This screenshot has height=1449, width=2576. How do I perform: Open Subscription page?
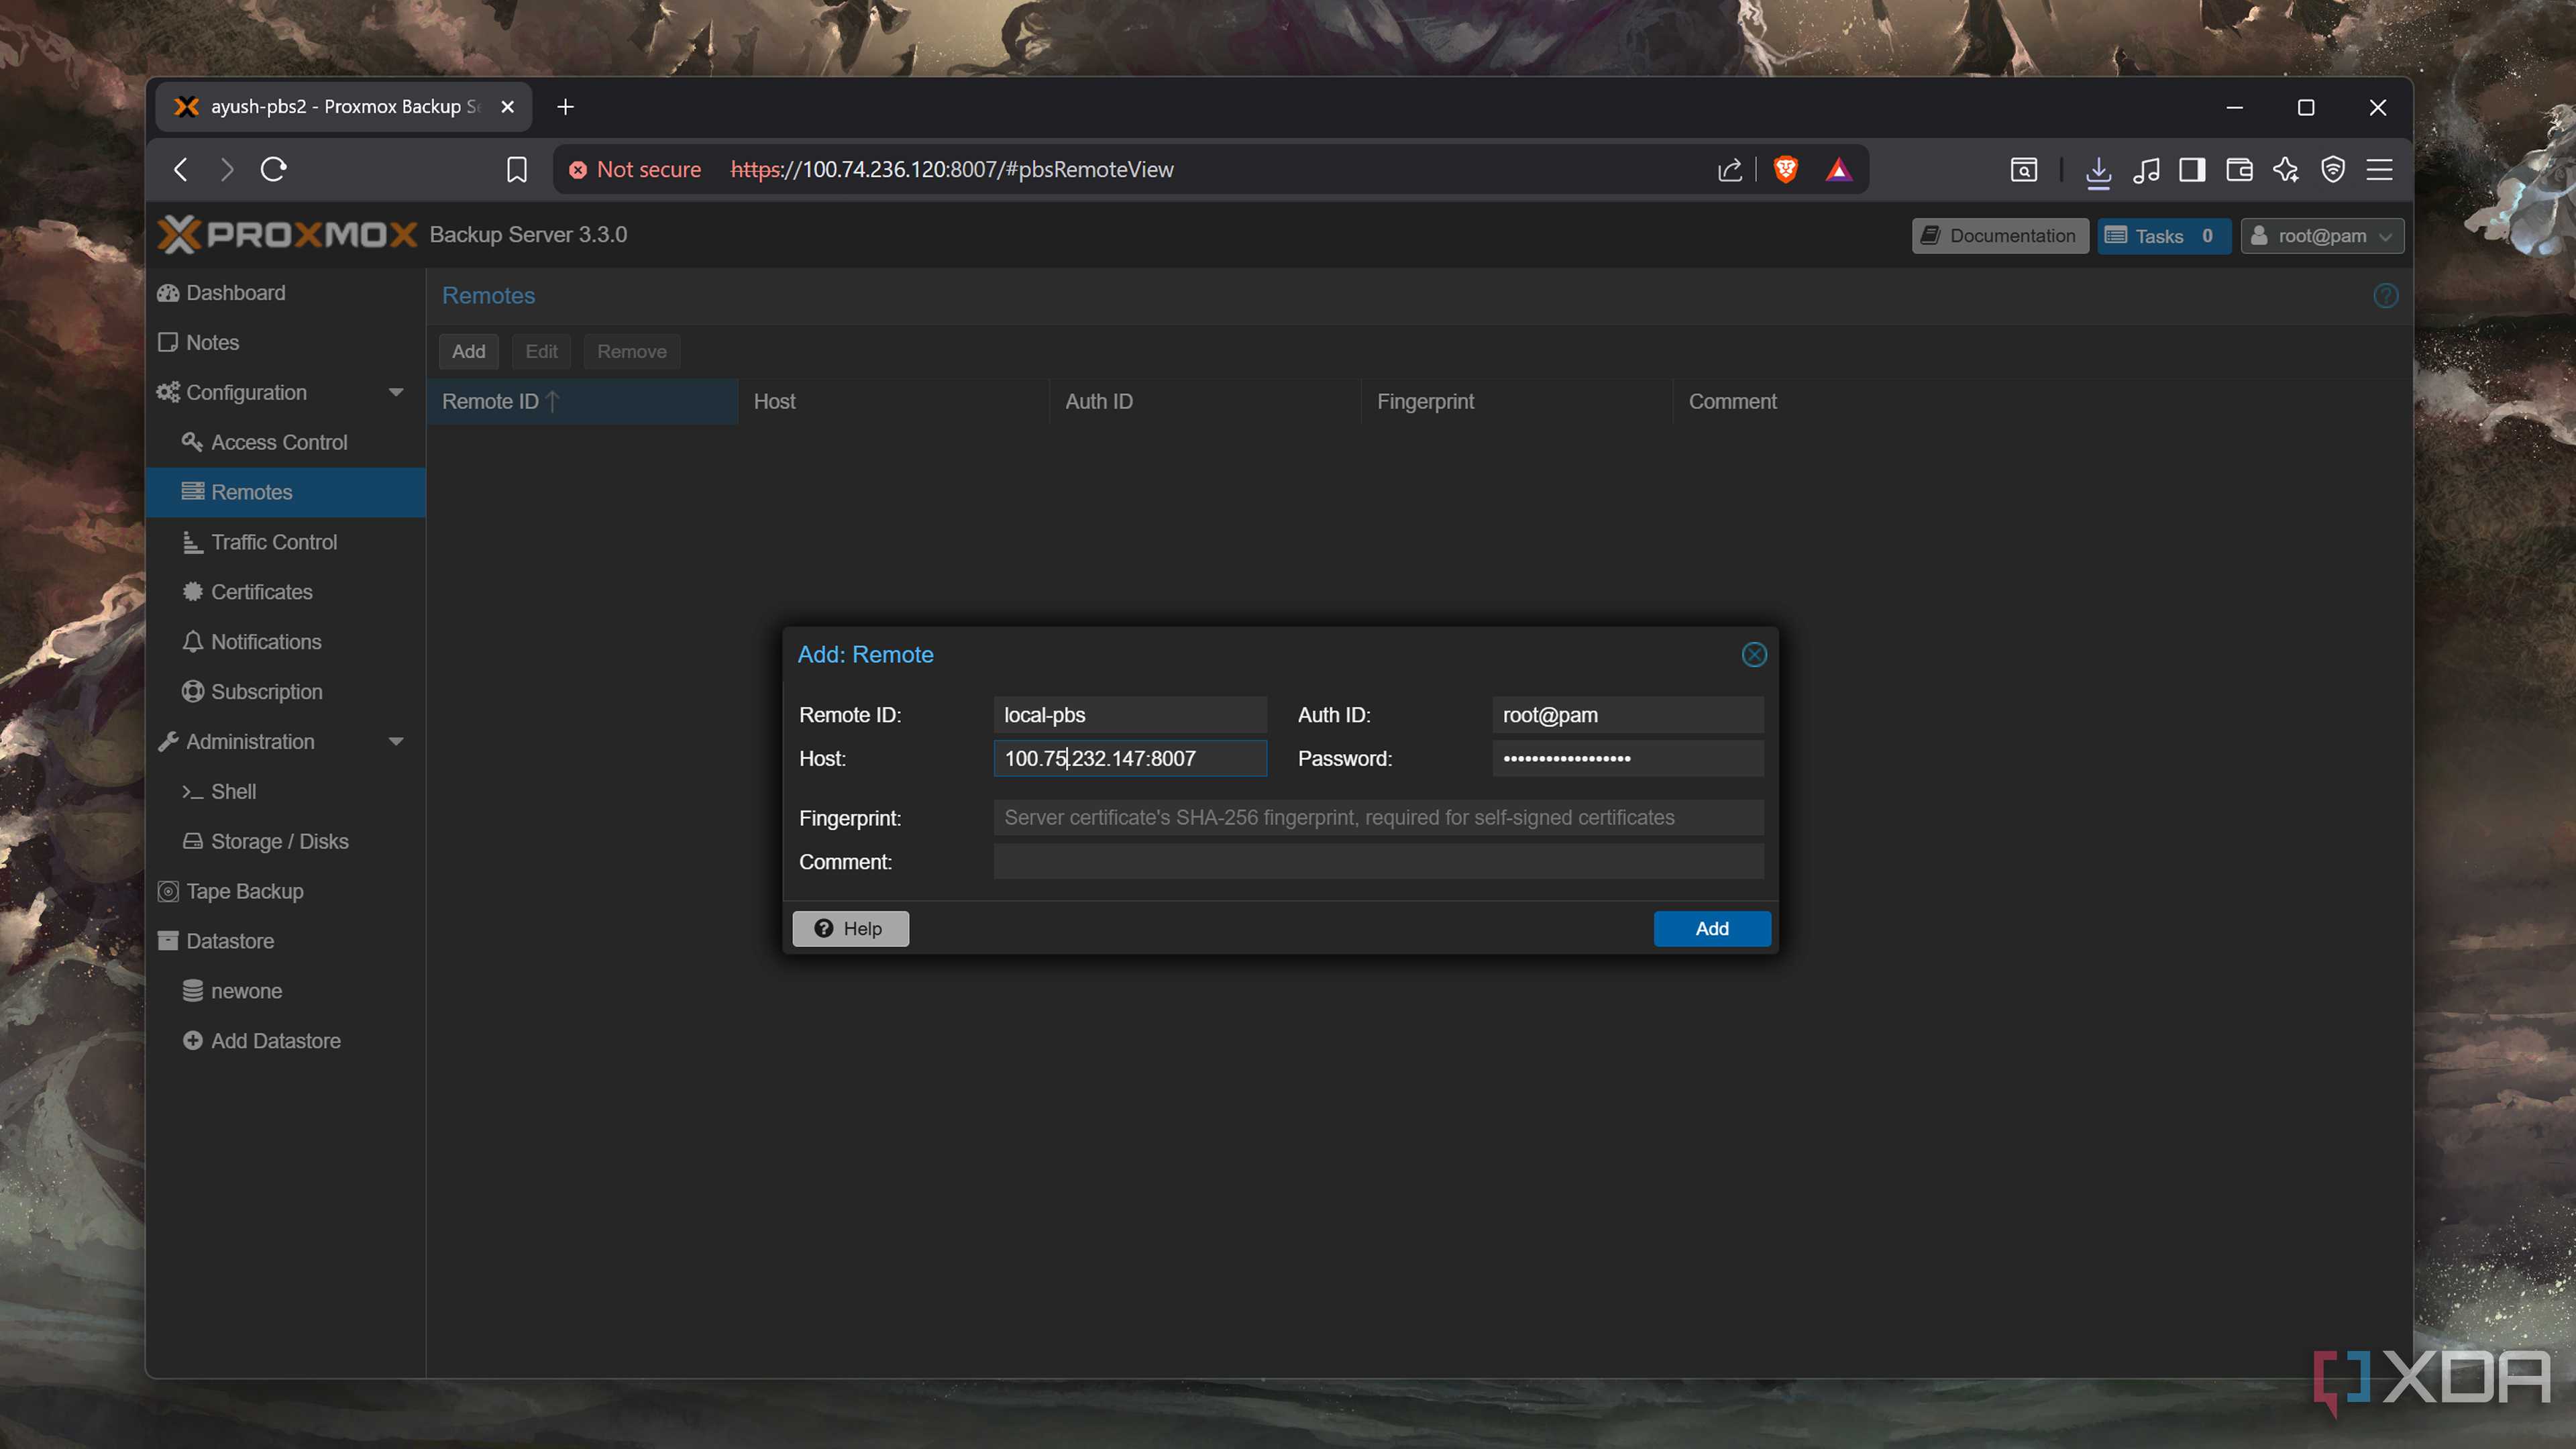click(286, 692)
